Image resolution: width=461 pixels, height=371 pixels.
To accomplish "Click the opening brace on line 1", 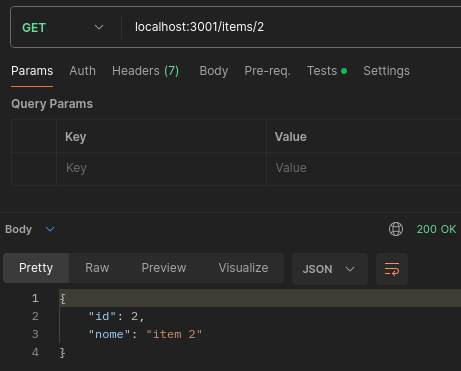I will [63, 298].
